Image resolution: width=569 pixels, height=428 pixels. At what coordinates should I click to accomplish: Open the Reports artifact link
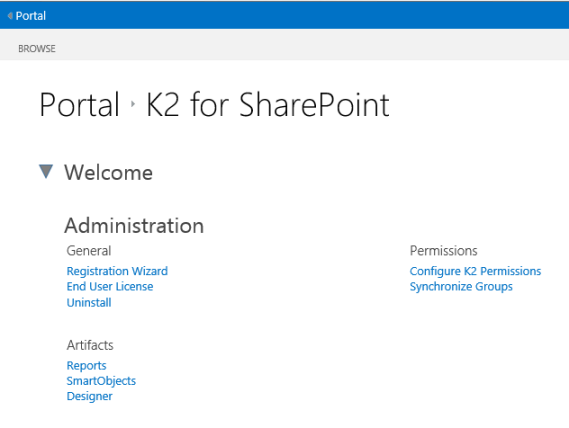(86, 366)
